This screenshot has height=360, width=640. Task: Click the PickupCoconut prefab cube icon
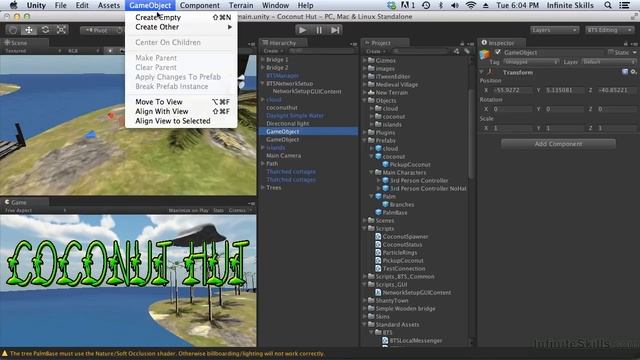[x=385, y=164]
